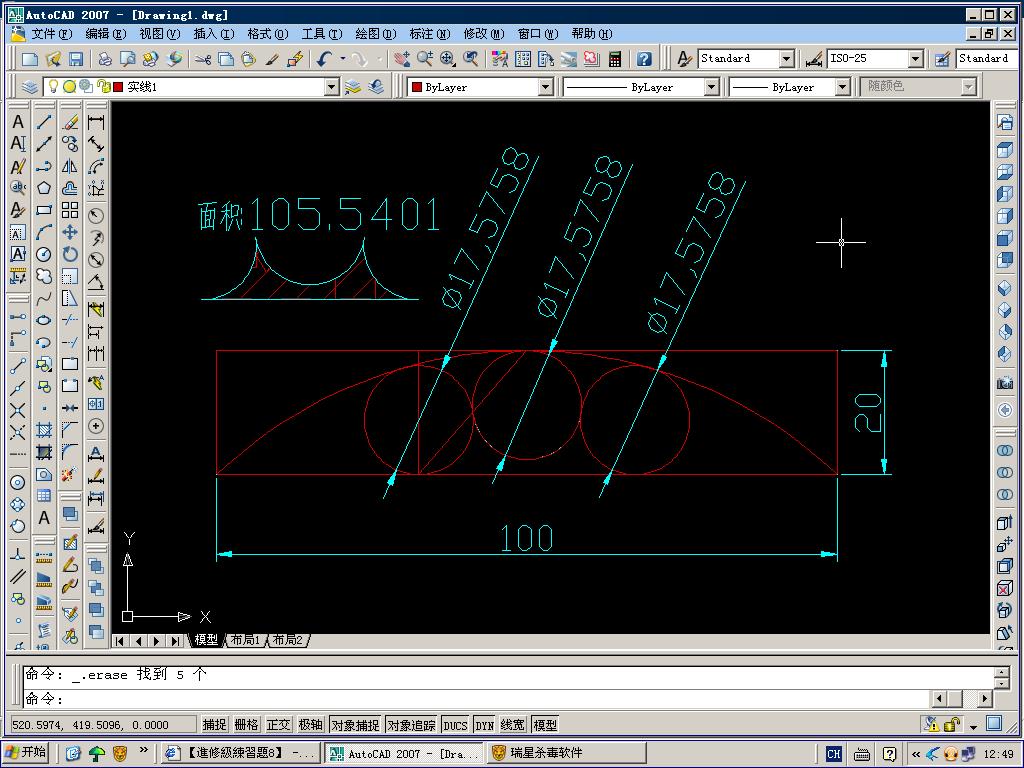Expand the ISO-25 dimension style dropdown
The image size is (1024, 768).
click(916, 59)
